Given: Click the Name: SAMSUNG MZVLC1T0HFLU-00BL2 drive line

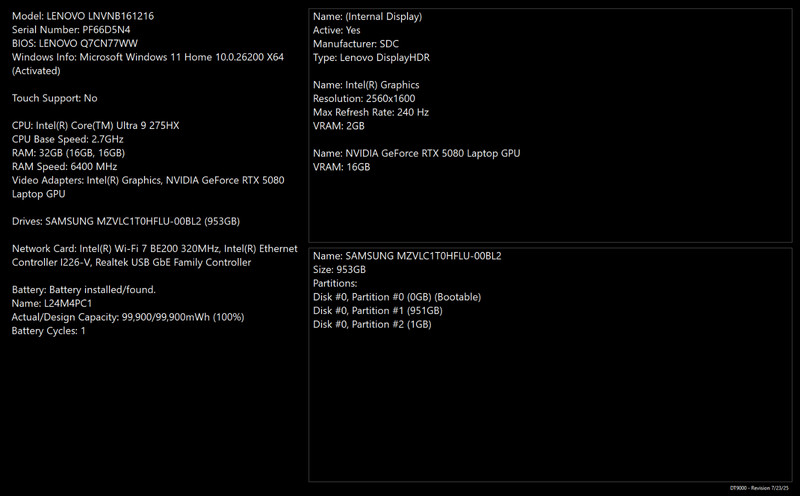Looking at the screenshot, I should click(407, 256).
